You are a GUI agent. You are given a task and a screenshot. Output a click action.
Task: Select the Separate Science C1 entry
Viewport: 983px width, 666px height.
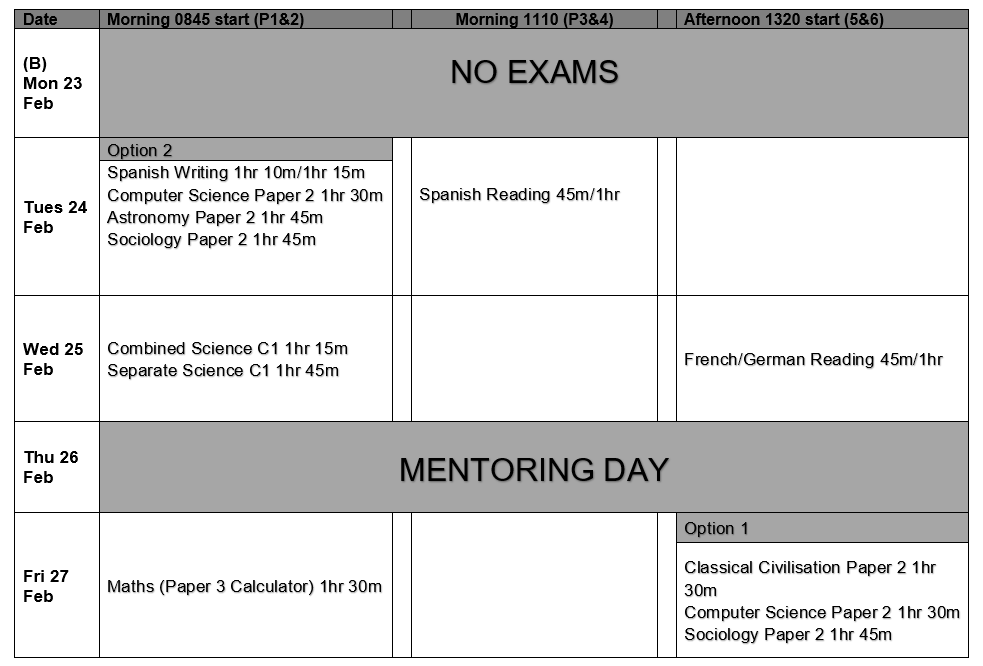pyautogui.click(x=223, y=370)
